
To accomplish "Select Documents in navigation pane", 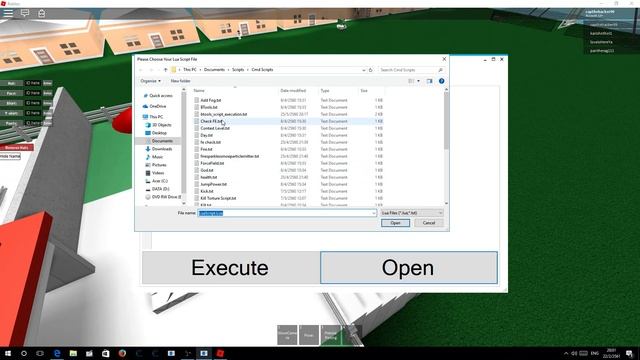I will (162, 141).
